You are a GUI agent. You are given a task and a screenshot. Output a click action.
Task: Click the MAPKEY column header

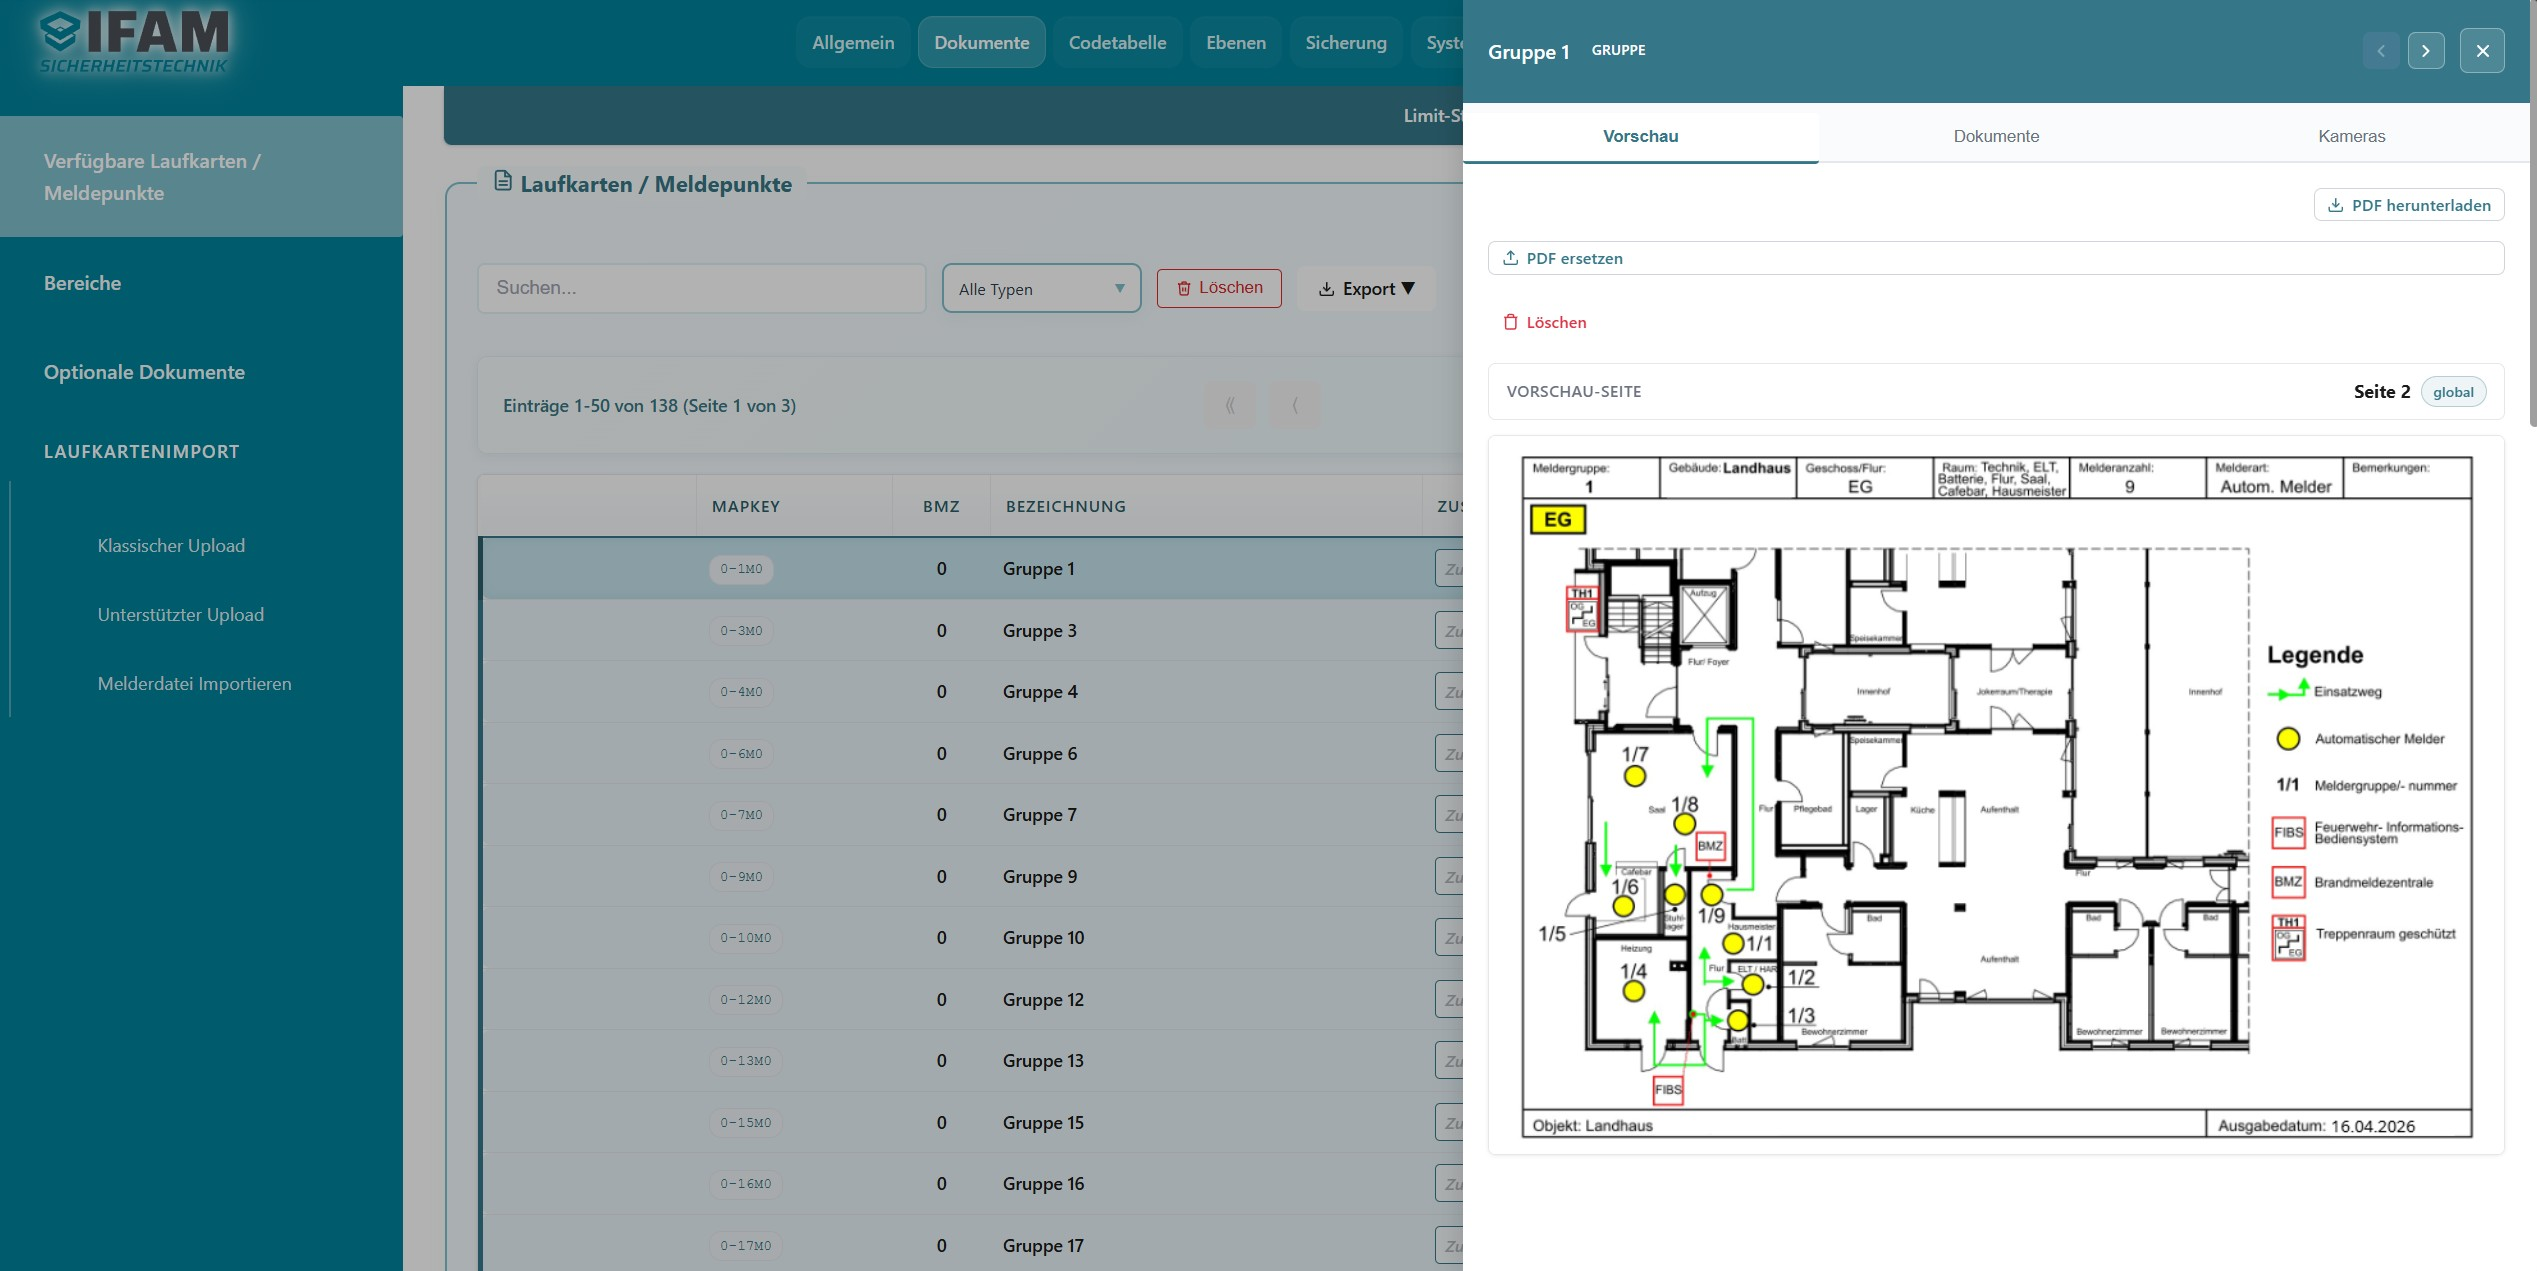(746, 506)
